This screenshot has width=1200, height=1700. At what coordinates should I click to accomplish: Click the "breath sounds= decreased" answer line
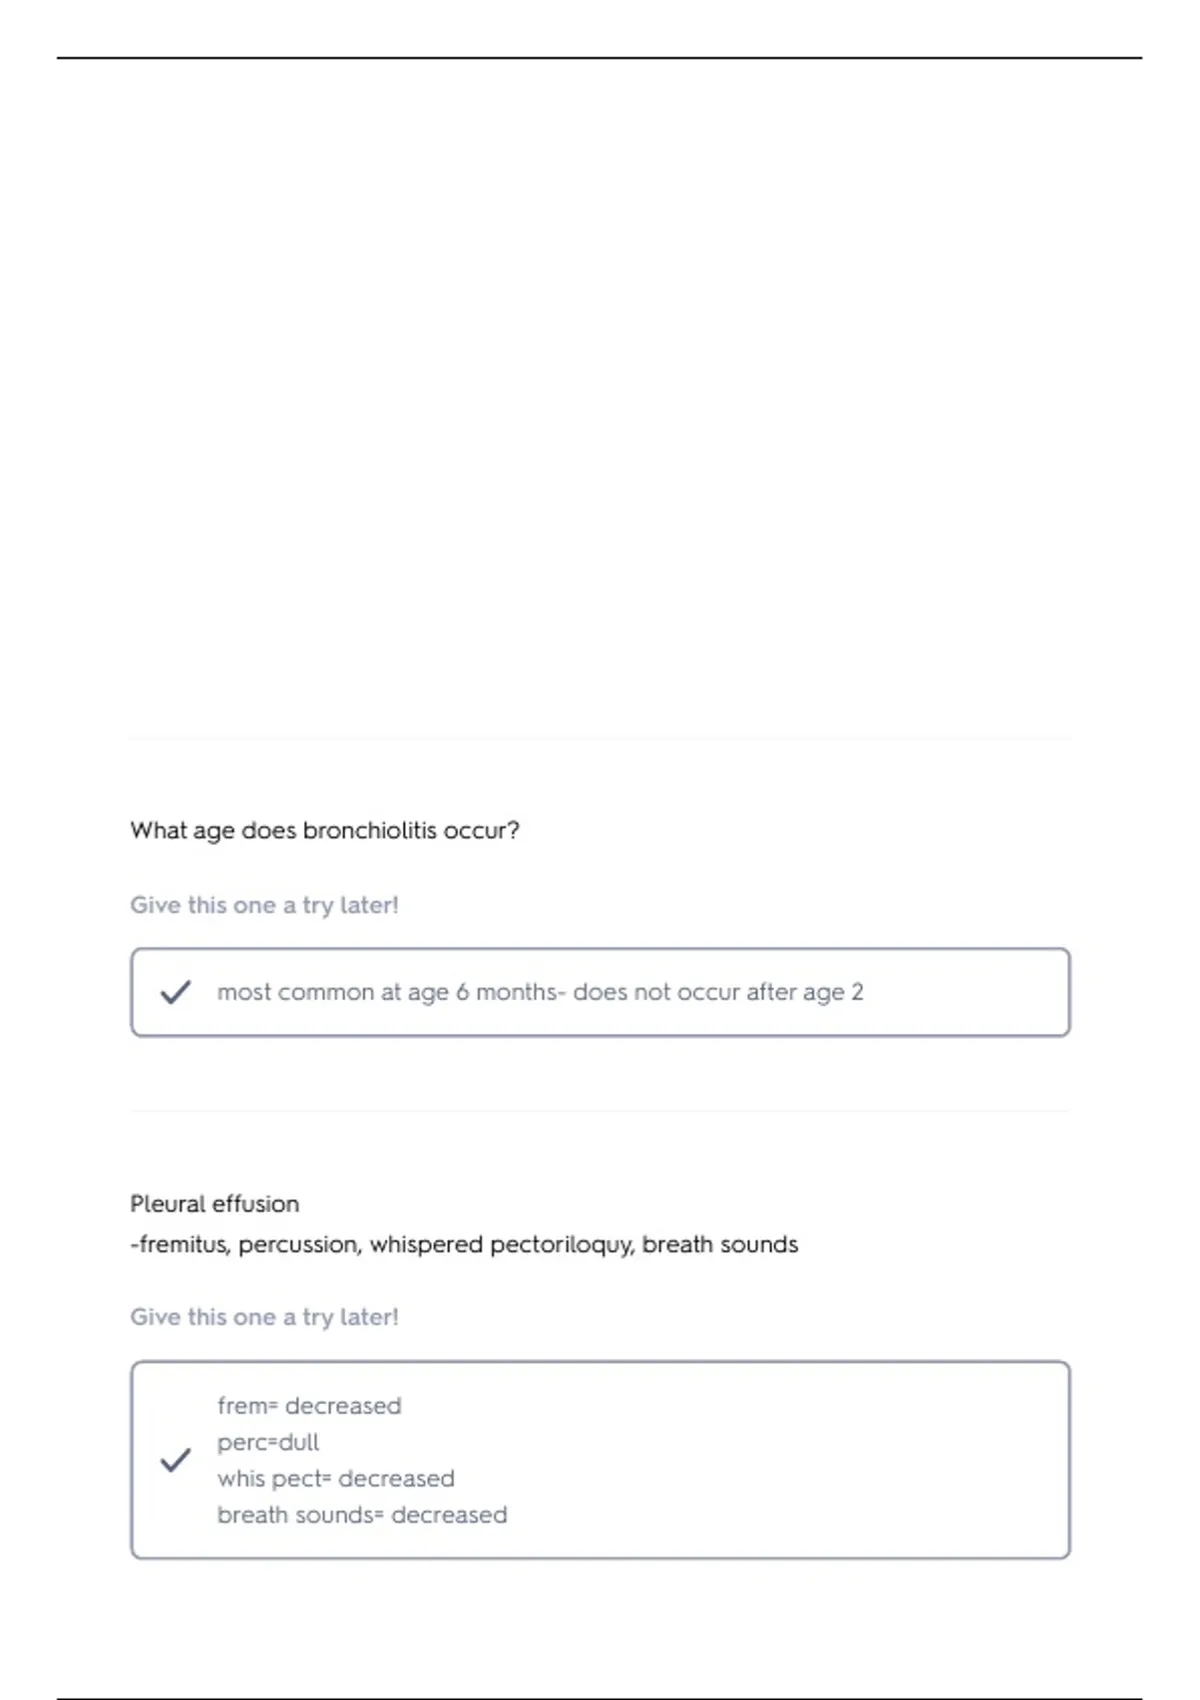(362, 1515)
